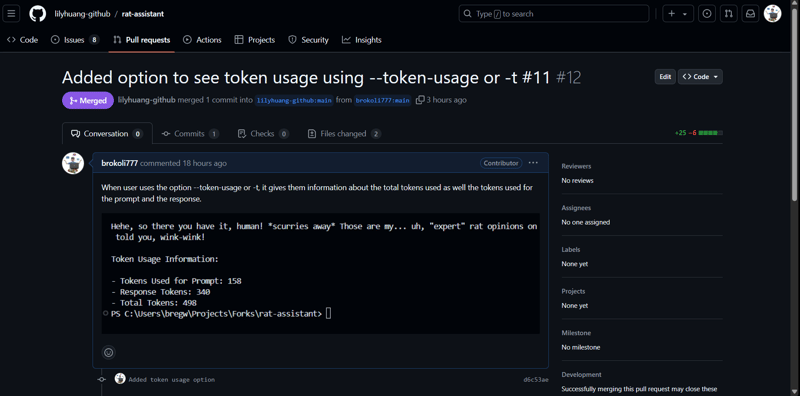The height and width of the screenshot is (396, 800).
Task: Open the Insights tab
Action: click(362, 40)
